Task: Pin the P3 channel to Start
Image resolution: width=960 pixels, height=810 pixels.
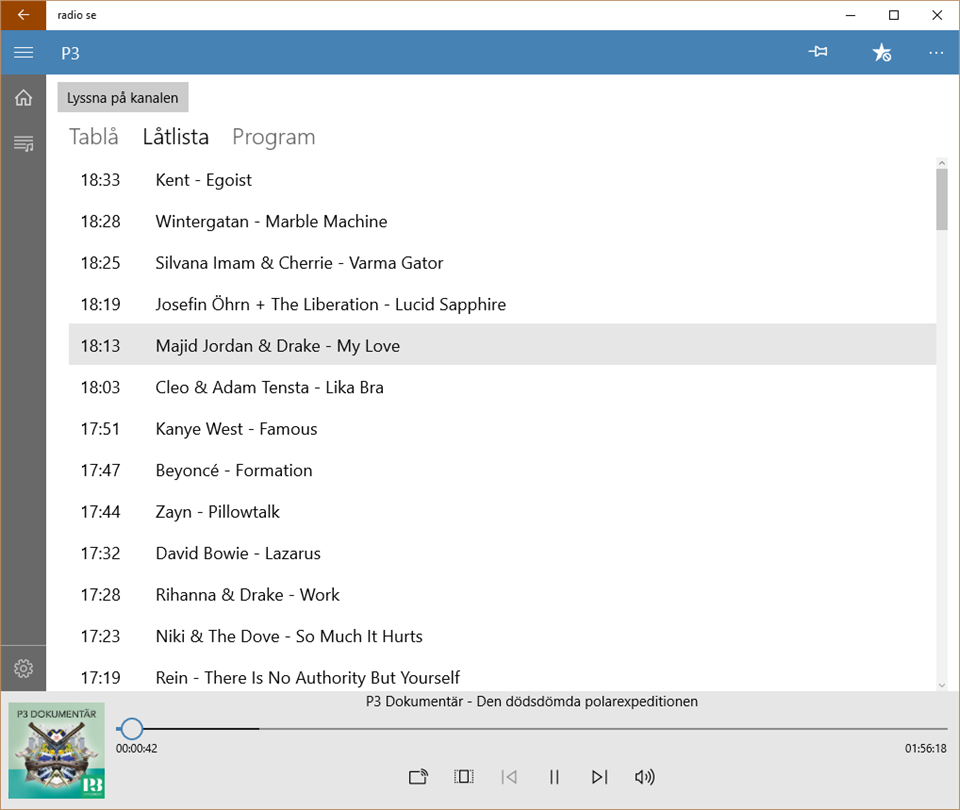Action: pos(818,52)
